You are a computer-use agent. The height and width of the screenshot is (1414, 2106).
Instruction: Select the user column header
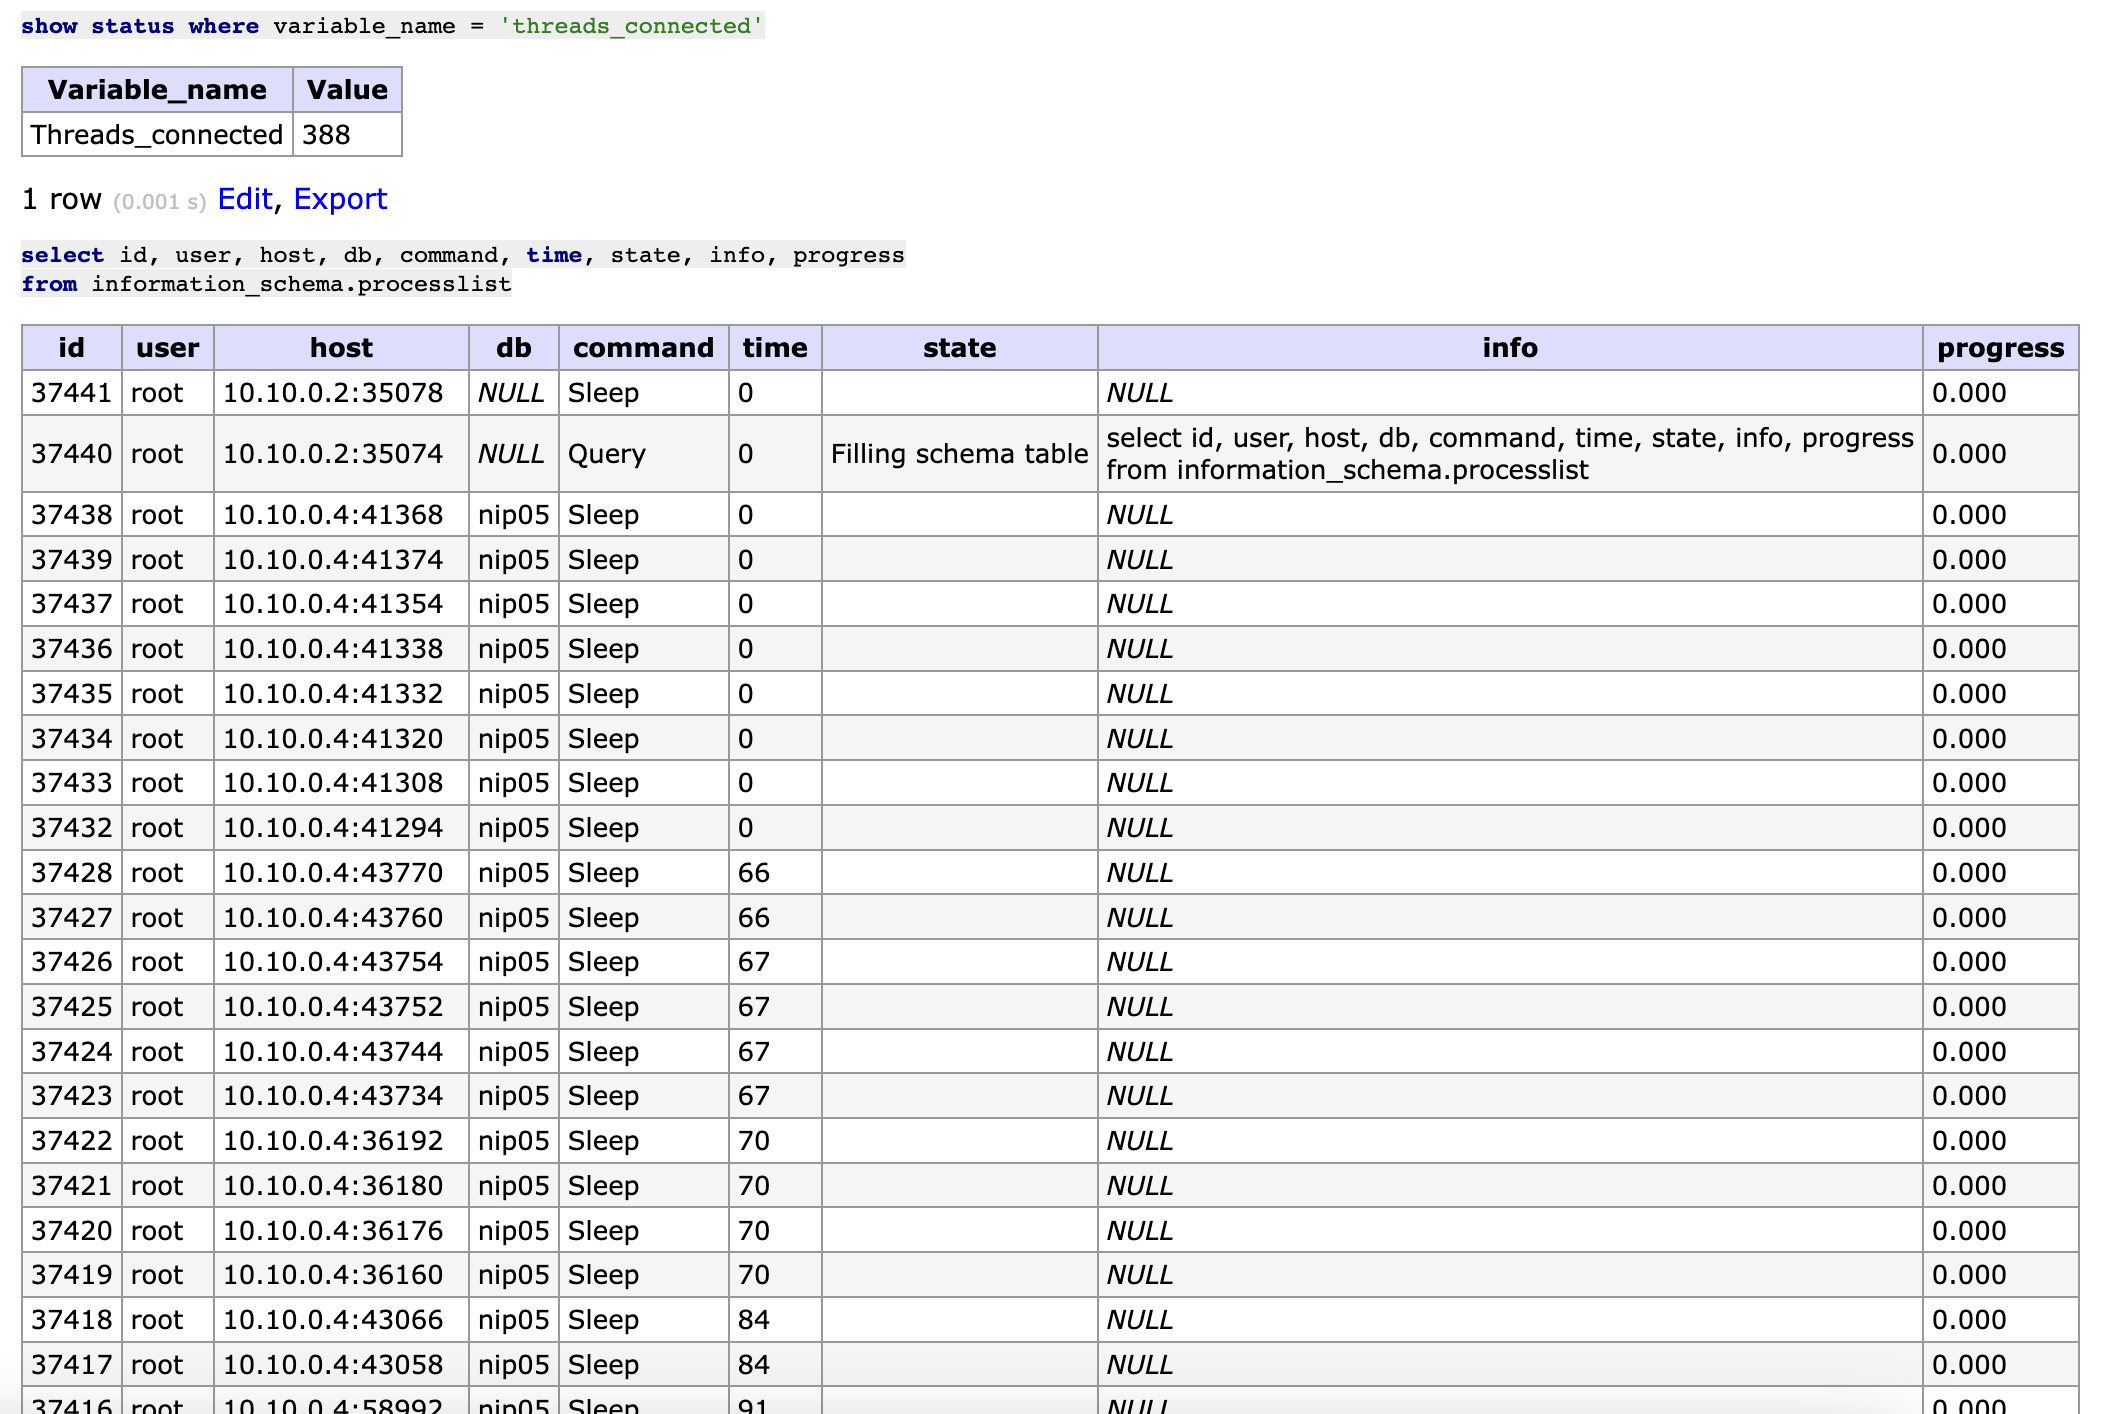[167, 348]
